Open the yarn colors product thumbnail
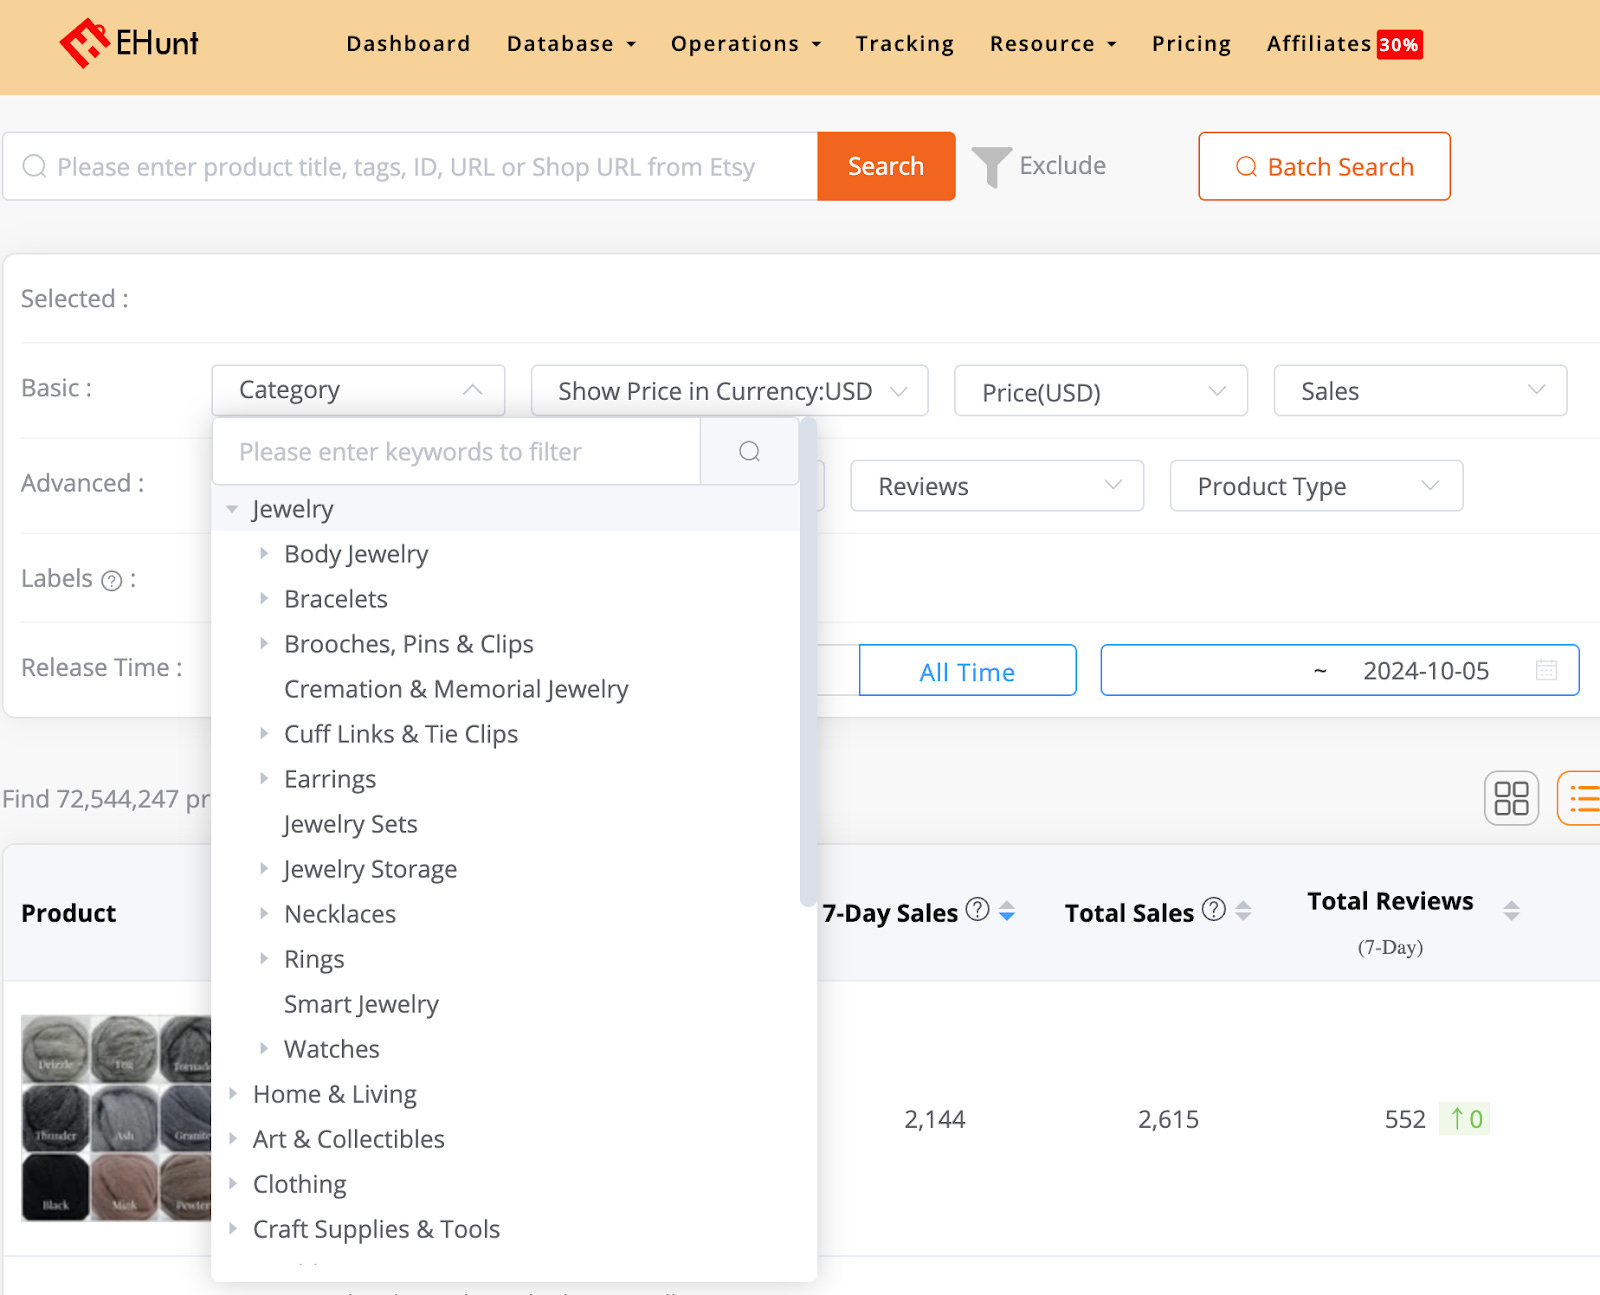The image size is (1600, 1295). 116,1118
